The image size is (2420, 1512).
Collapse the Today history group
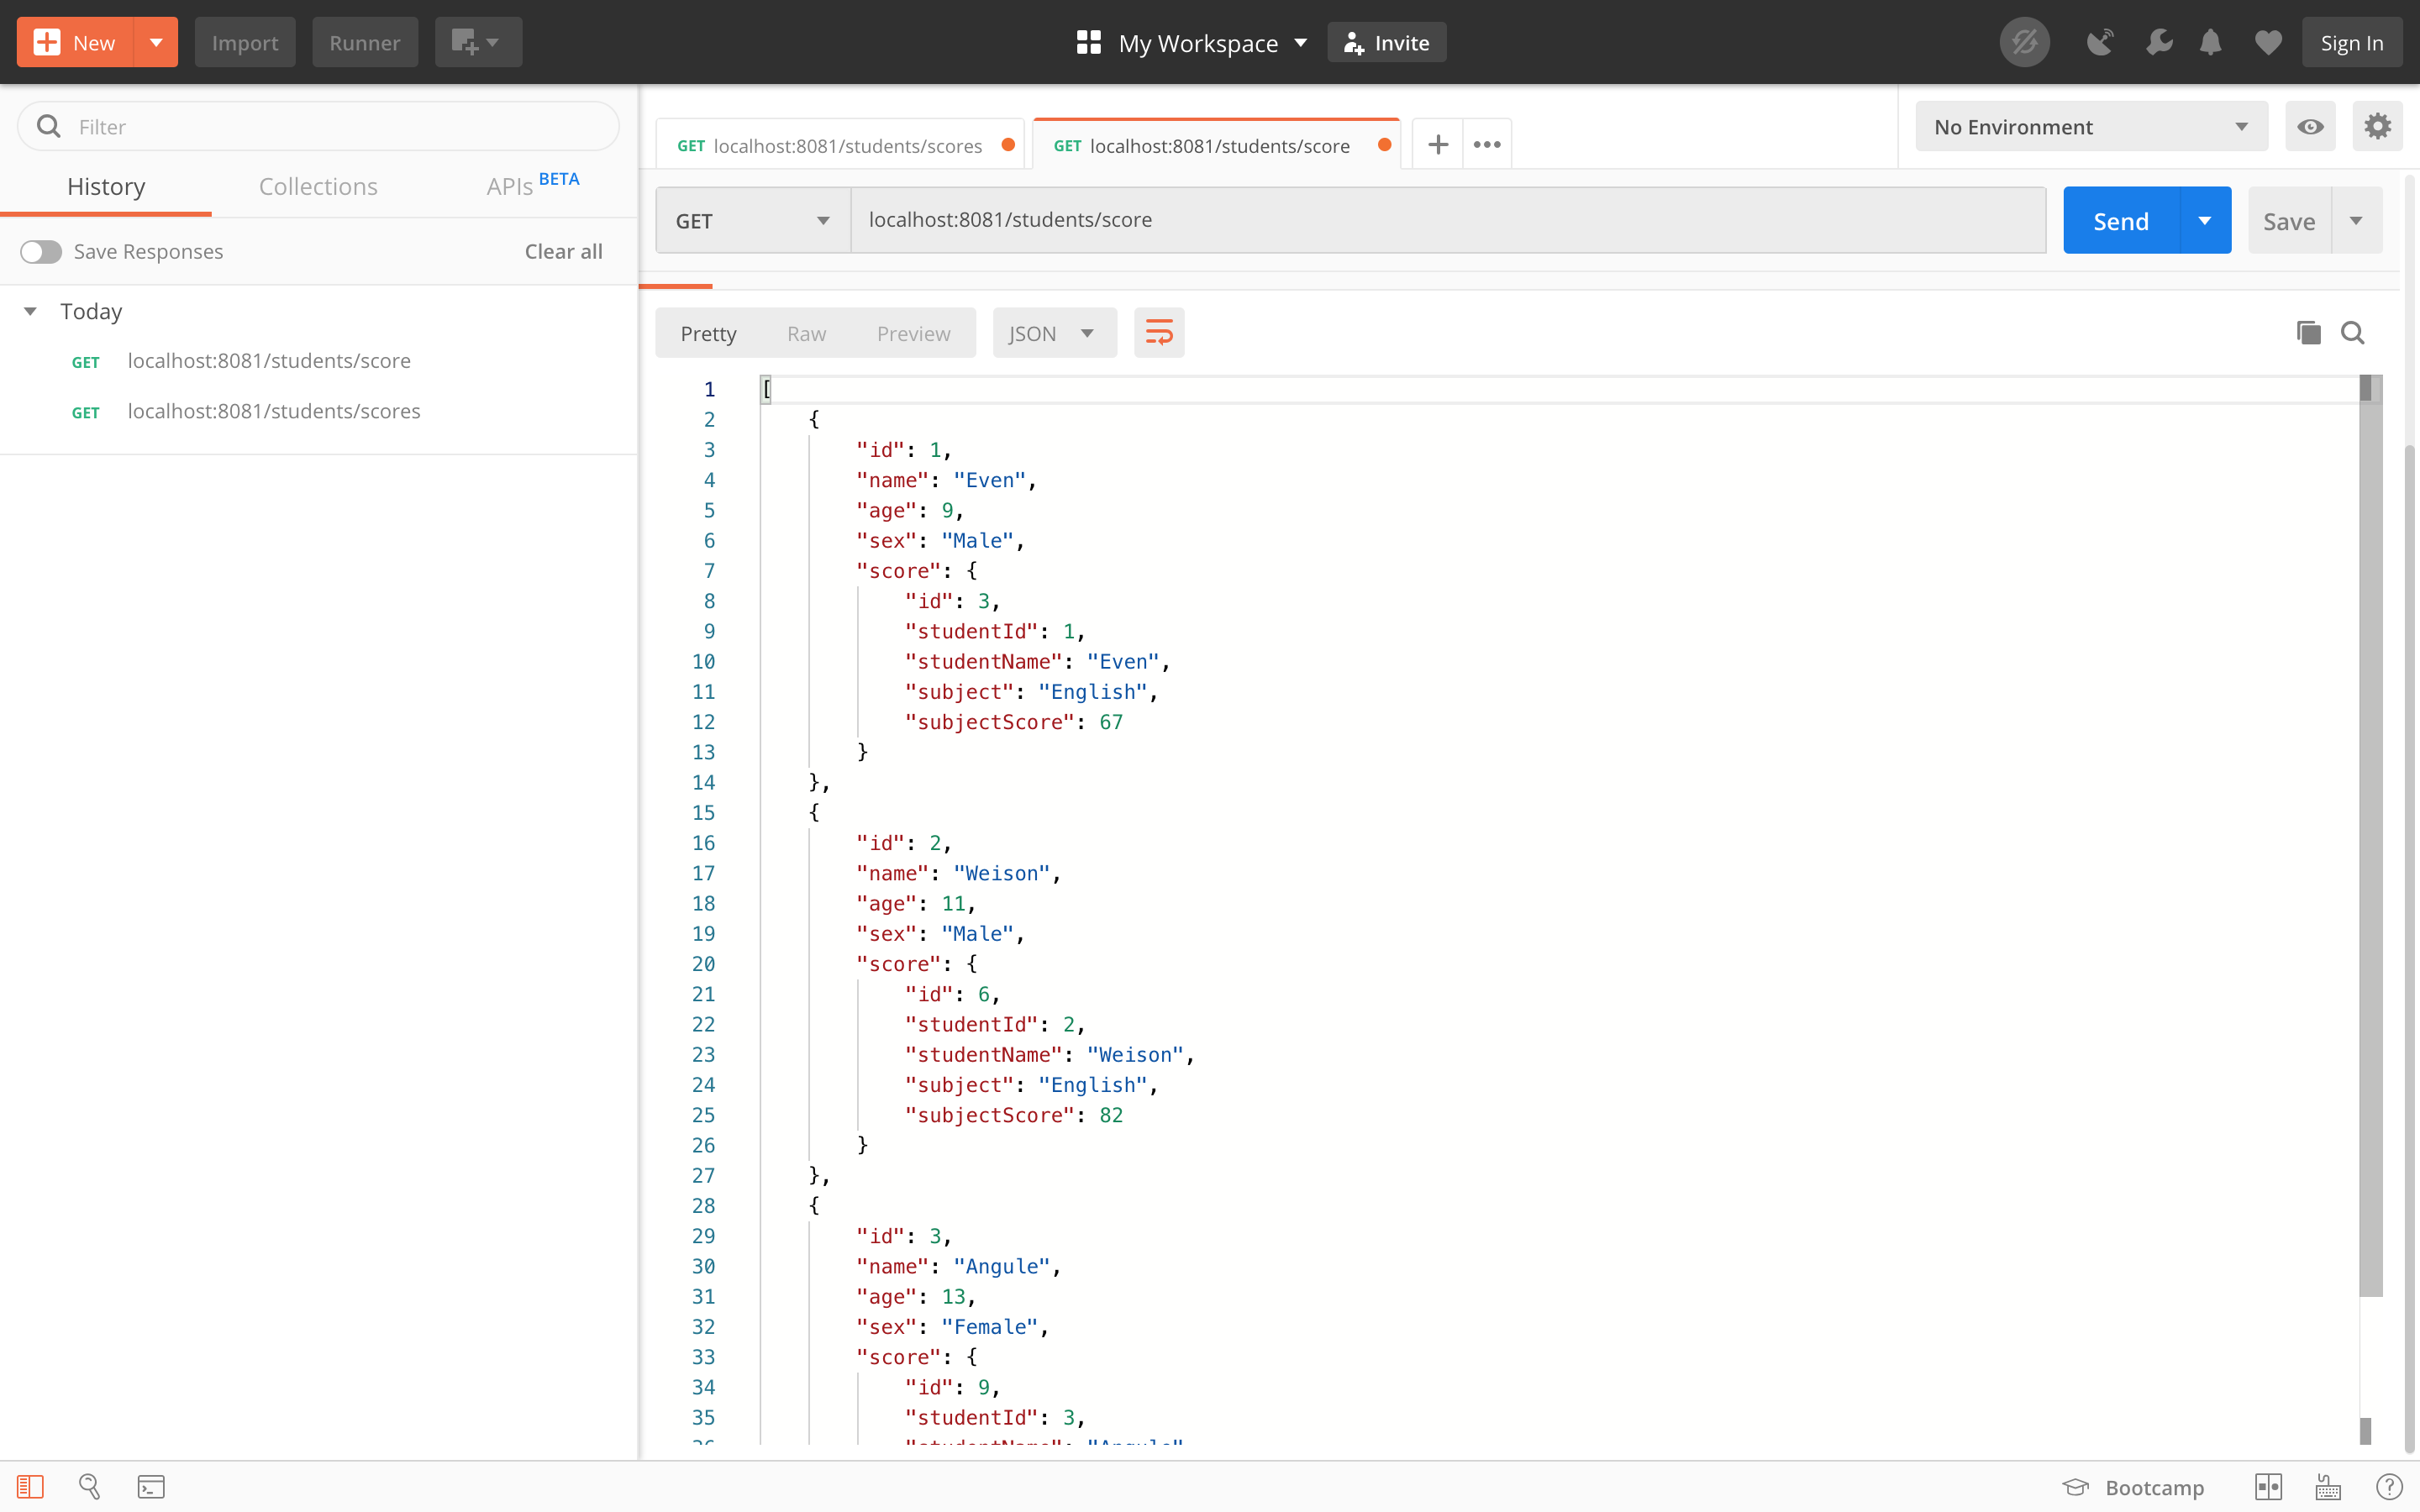coord(30,311)
